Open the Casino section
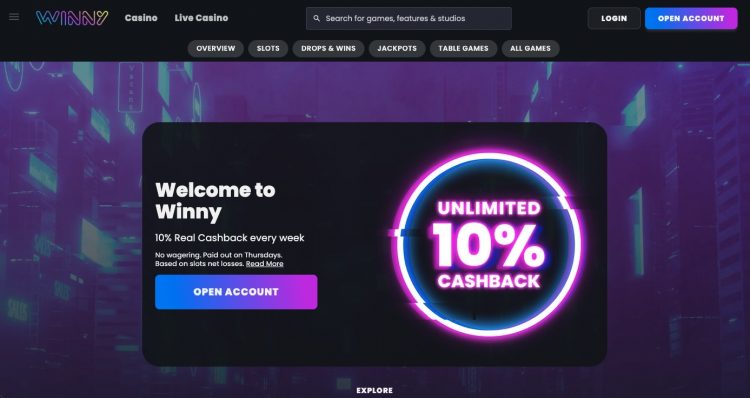The width and height of the screenshot is (750, 398). (141, 18)
